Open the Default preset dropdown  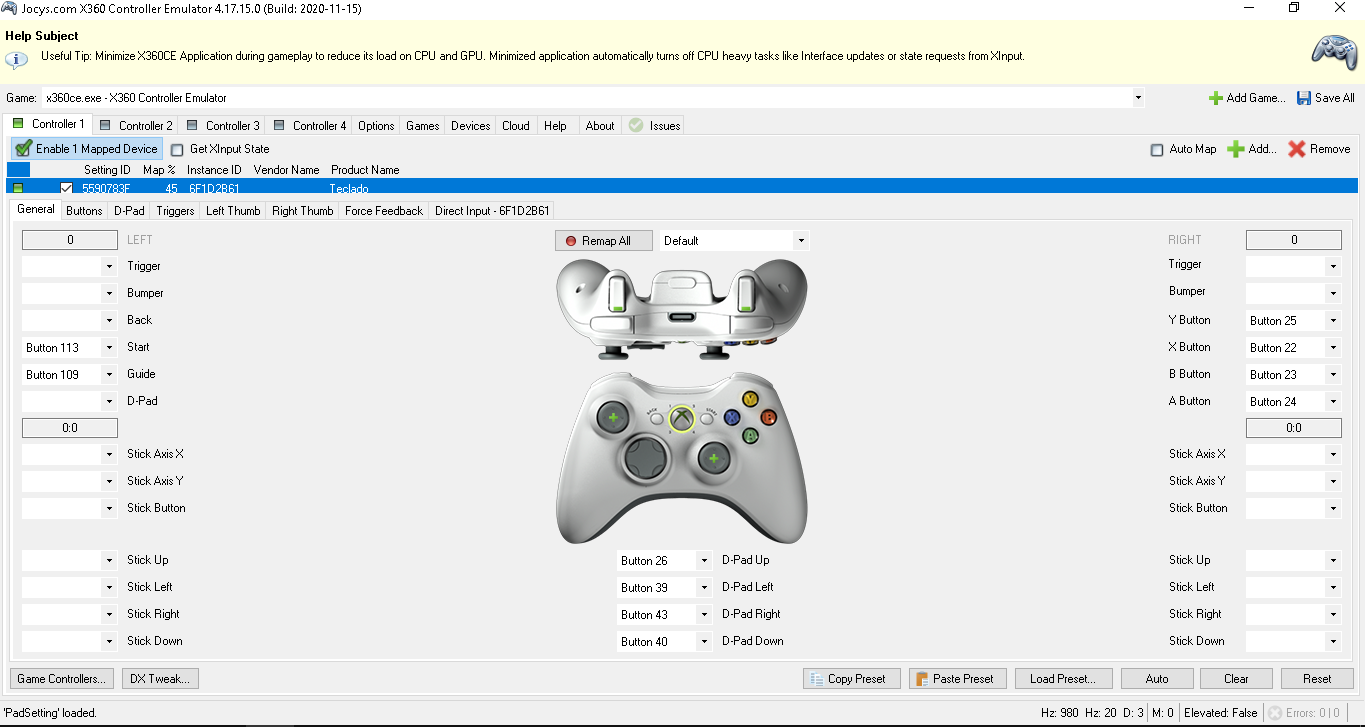click(x=800, y=241)
